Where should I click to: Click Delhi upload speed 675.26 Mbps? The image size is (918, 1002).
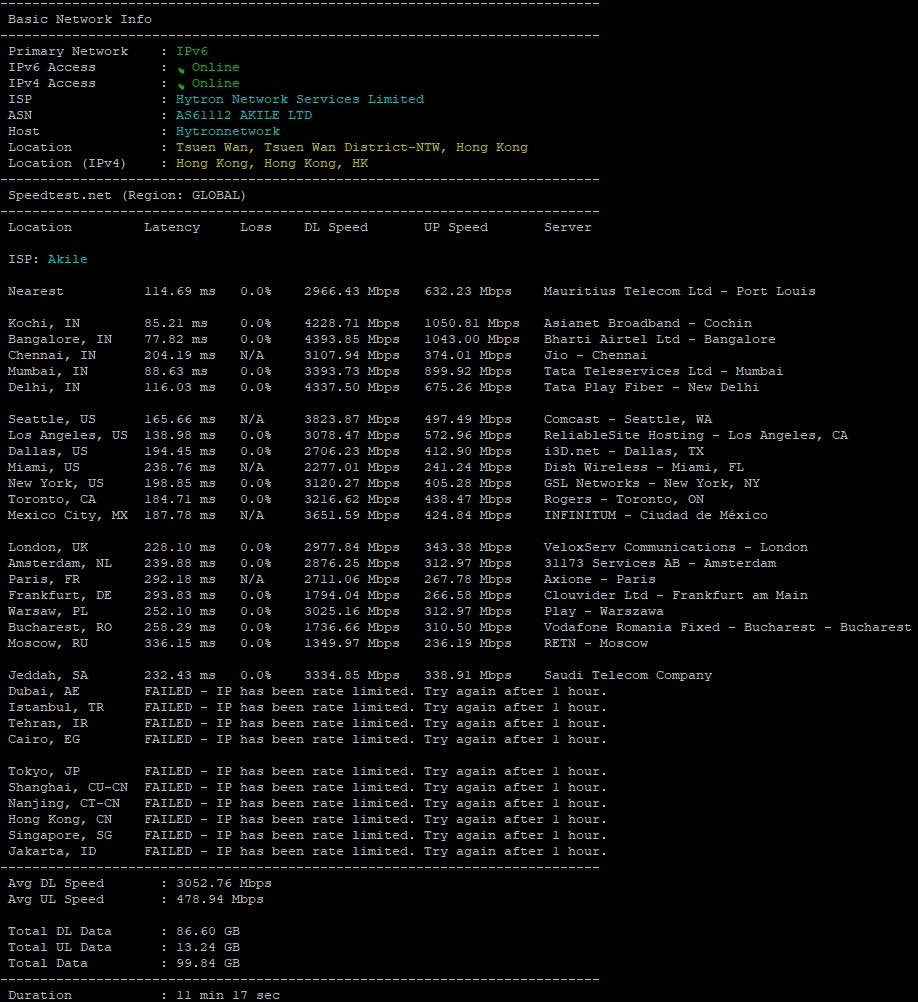pyautogui.click(x=468, y=387)
